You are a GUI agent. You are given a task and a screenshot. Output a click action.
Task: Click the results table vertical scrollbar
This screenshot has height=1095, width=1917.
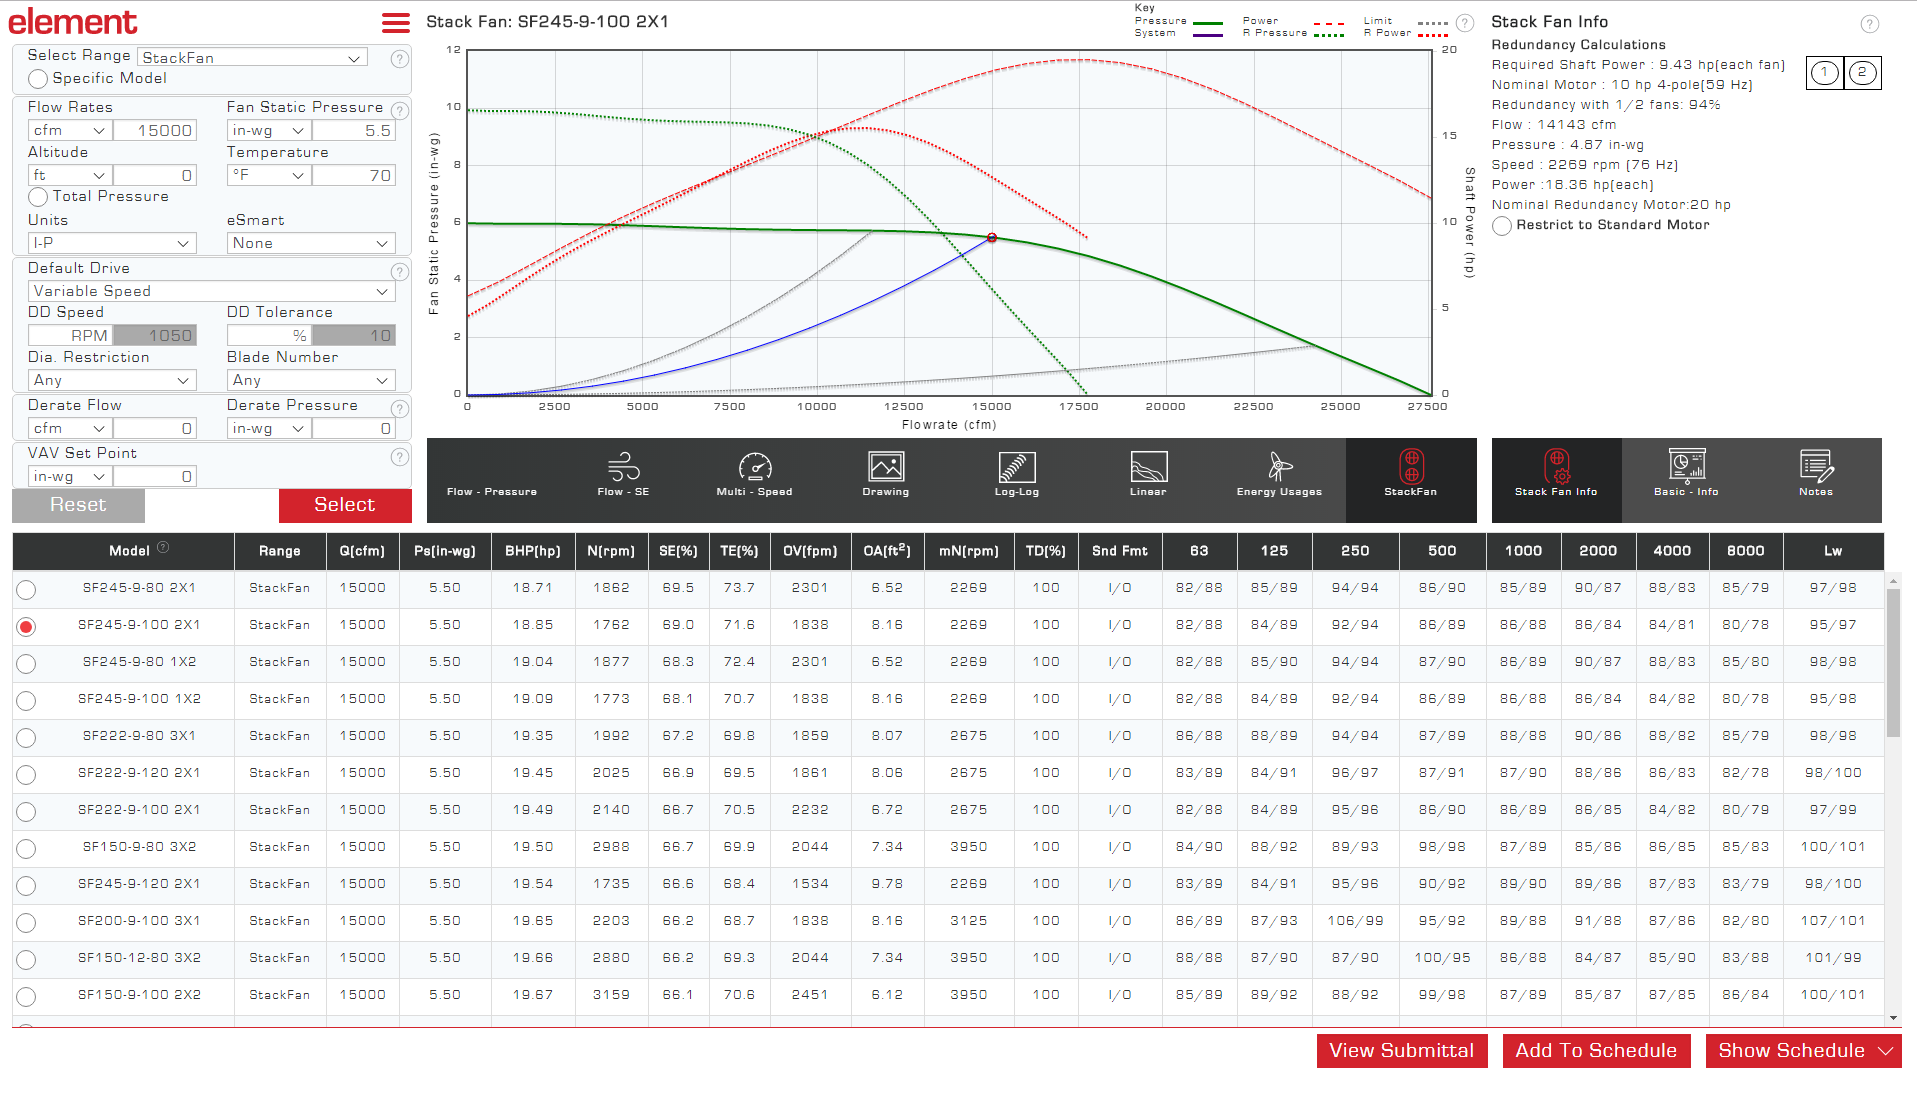(1892, 662)
